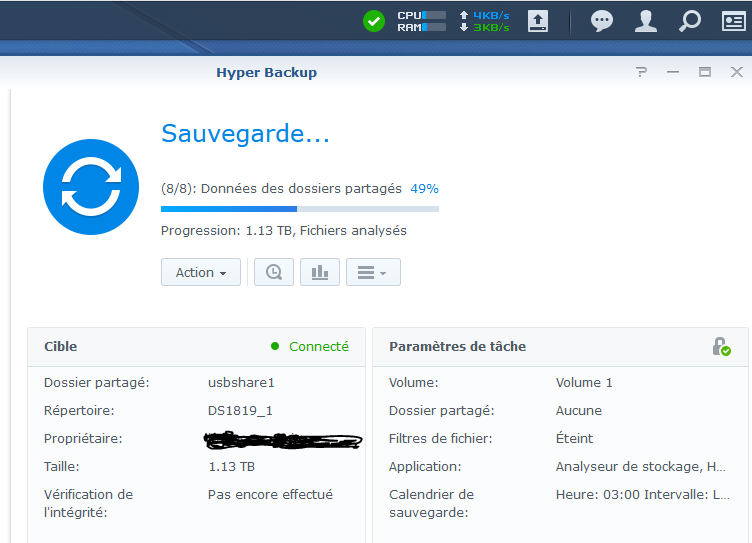Screen dimensions: 752x543
Task: Click the 1.13 TB size value
Action: (232, 467)
